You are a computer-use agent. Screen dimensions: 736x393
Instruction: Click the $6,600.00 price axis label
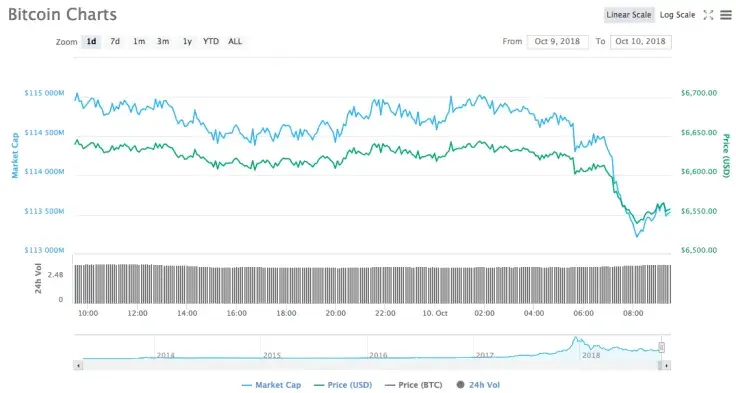699,172
